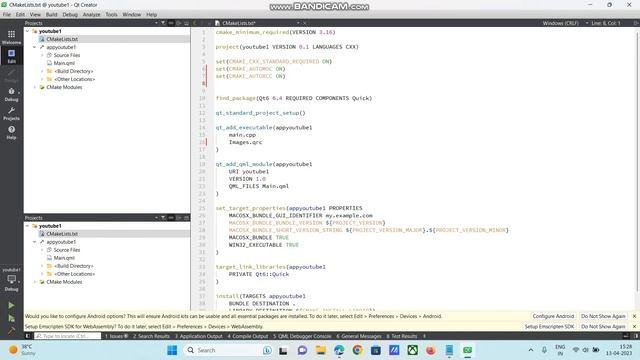Click synchronize link icon in lower Projects panel
The image size is (640, 360).
coord(171,218)
